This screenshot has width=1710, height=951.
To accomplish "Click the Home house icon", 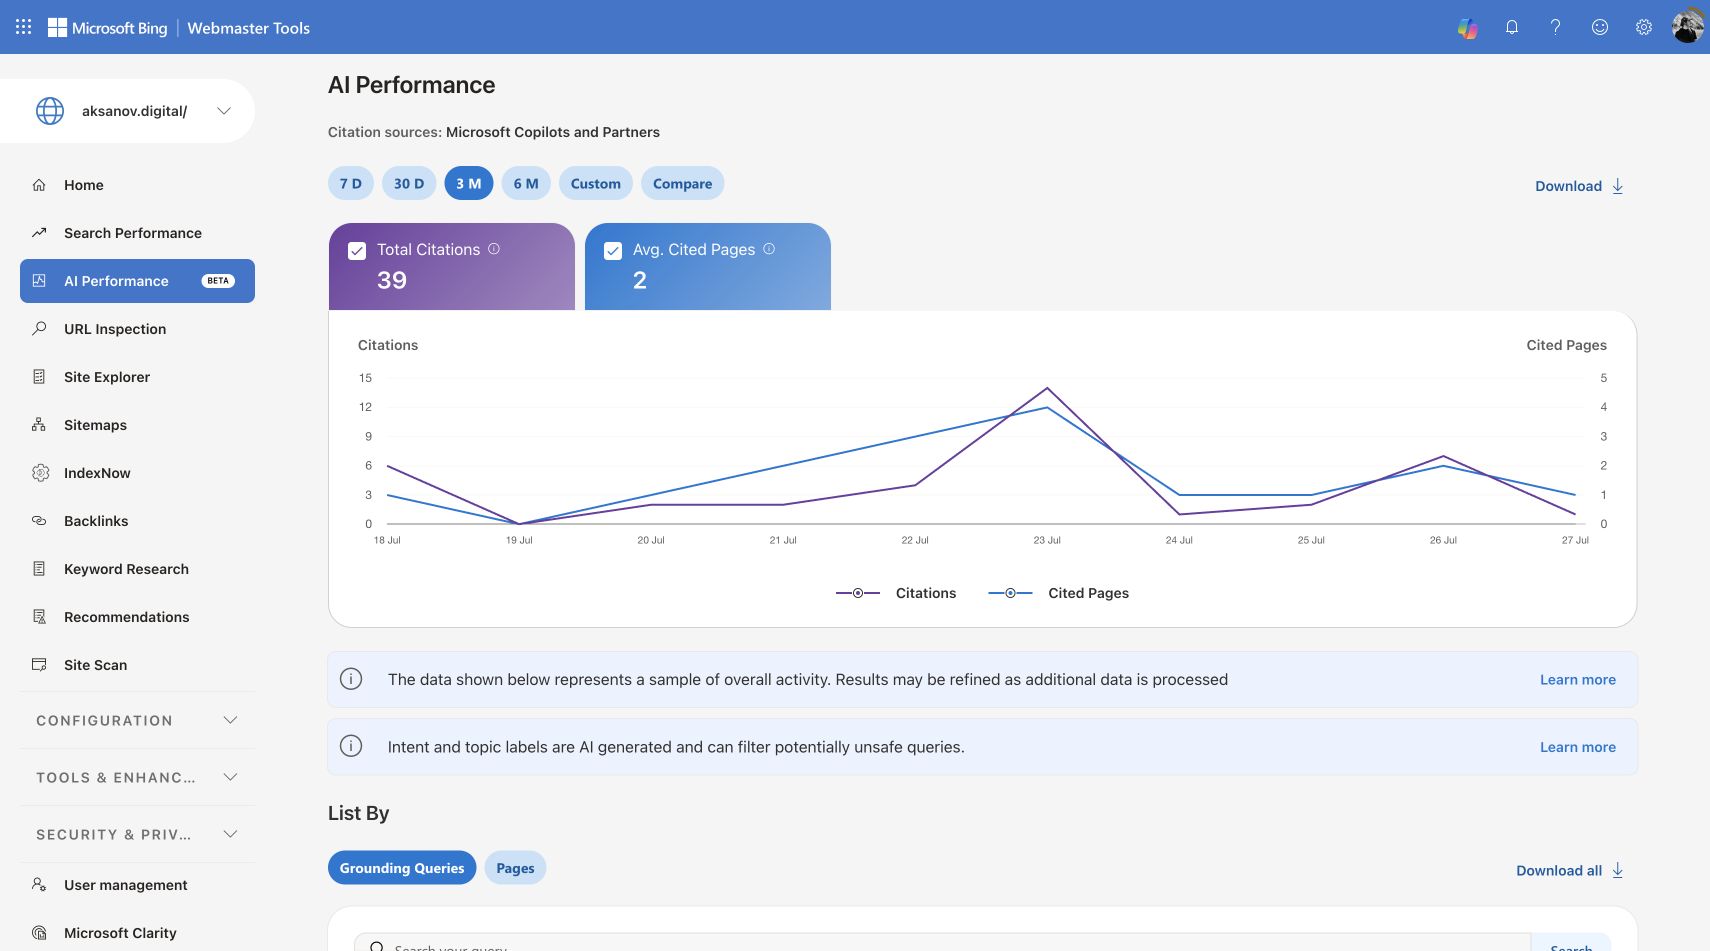I will (39, 185).
